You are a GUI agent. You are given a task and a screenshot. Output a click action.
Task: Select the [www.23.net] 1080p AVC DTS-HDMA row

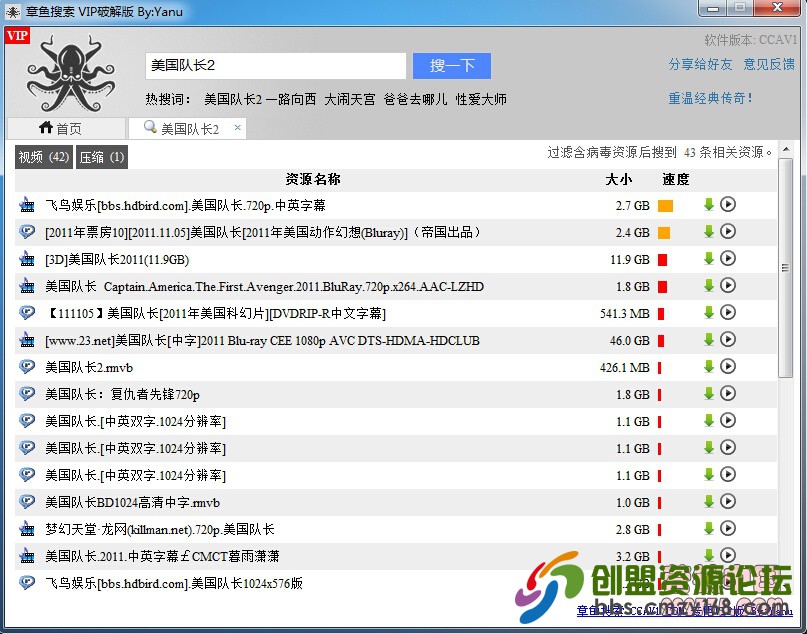tap(396, 340)
